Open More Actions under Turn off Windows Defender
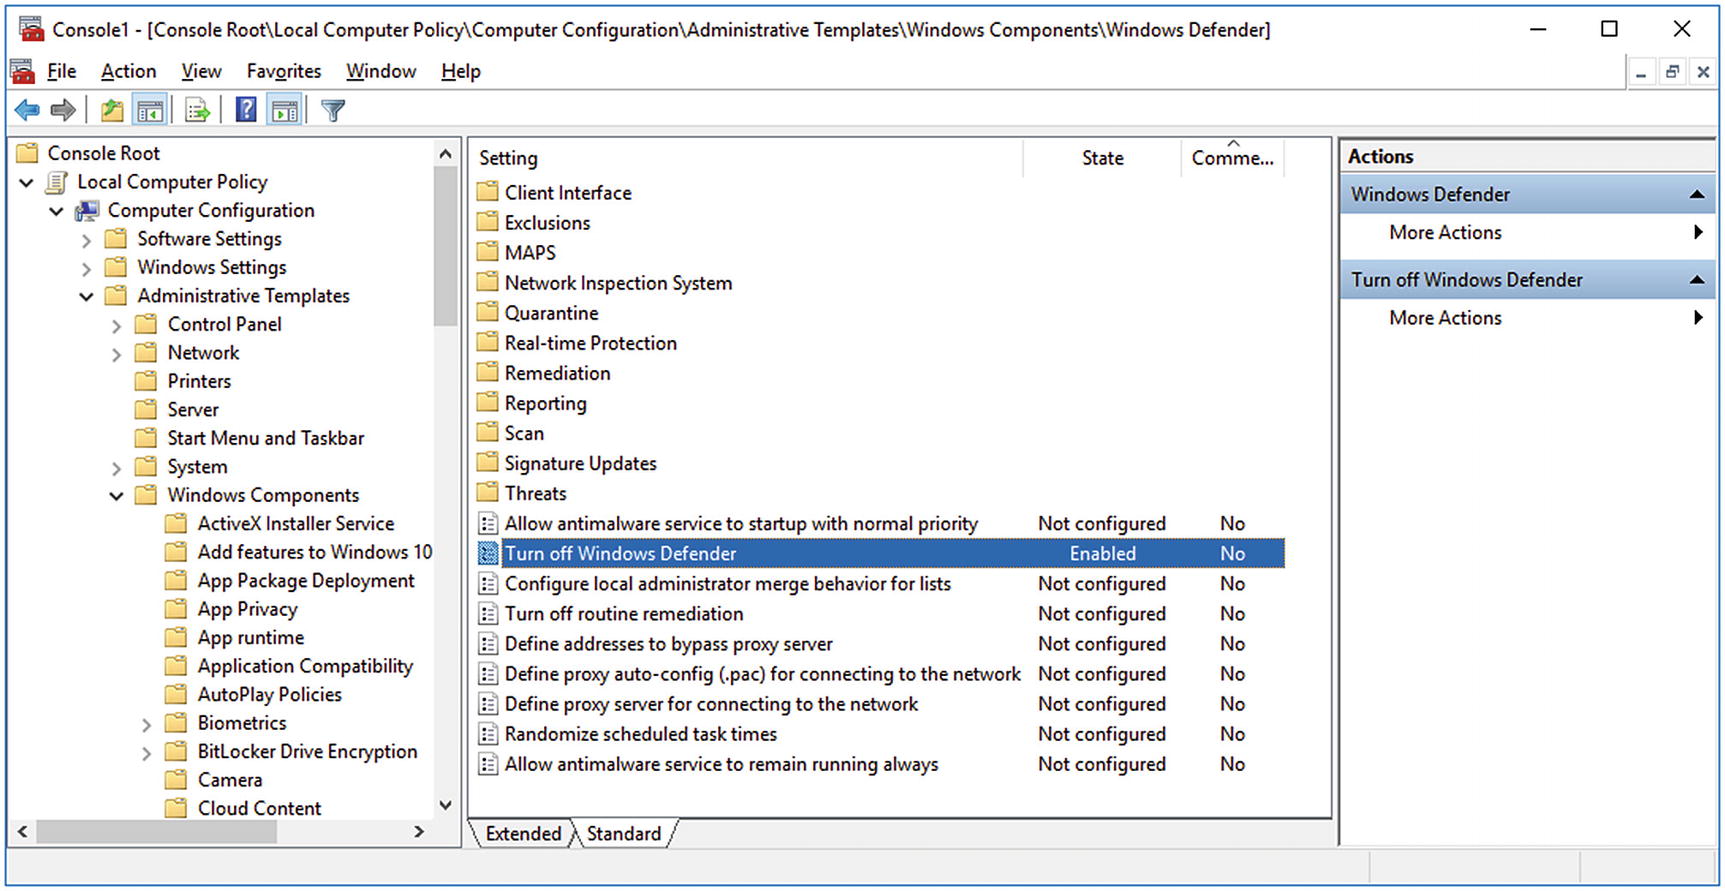1725x891 pixels. pyautogui.click(x=1445, y=318)
